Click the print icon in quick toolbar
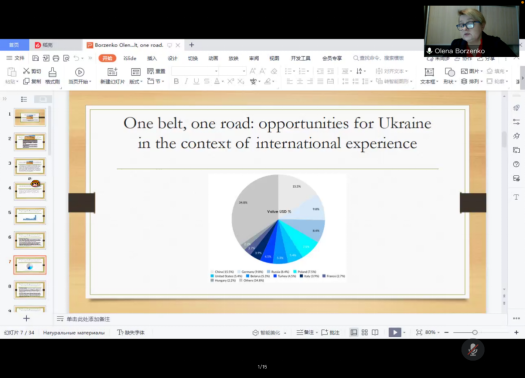Image resolution: width=526 pixels, height=379 pixels. tap(56, 58)
